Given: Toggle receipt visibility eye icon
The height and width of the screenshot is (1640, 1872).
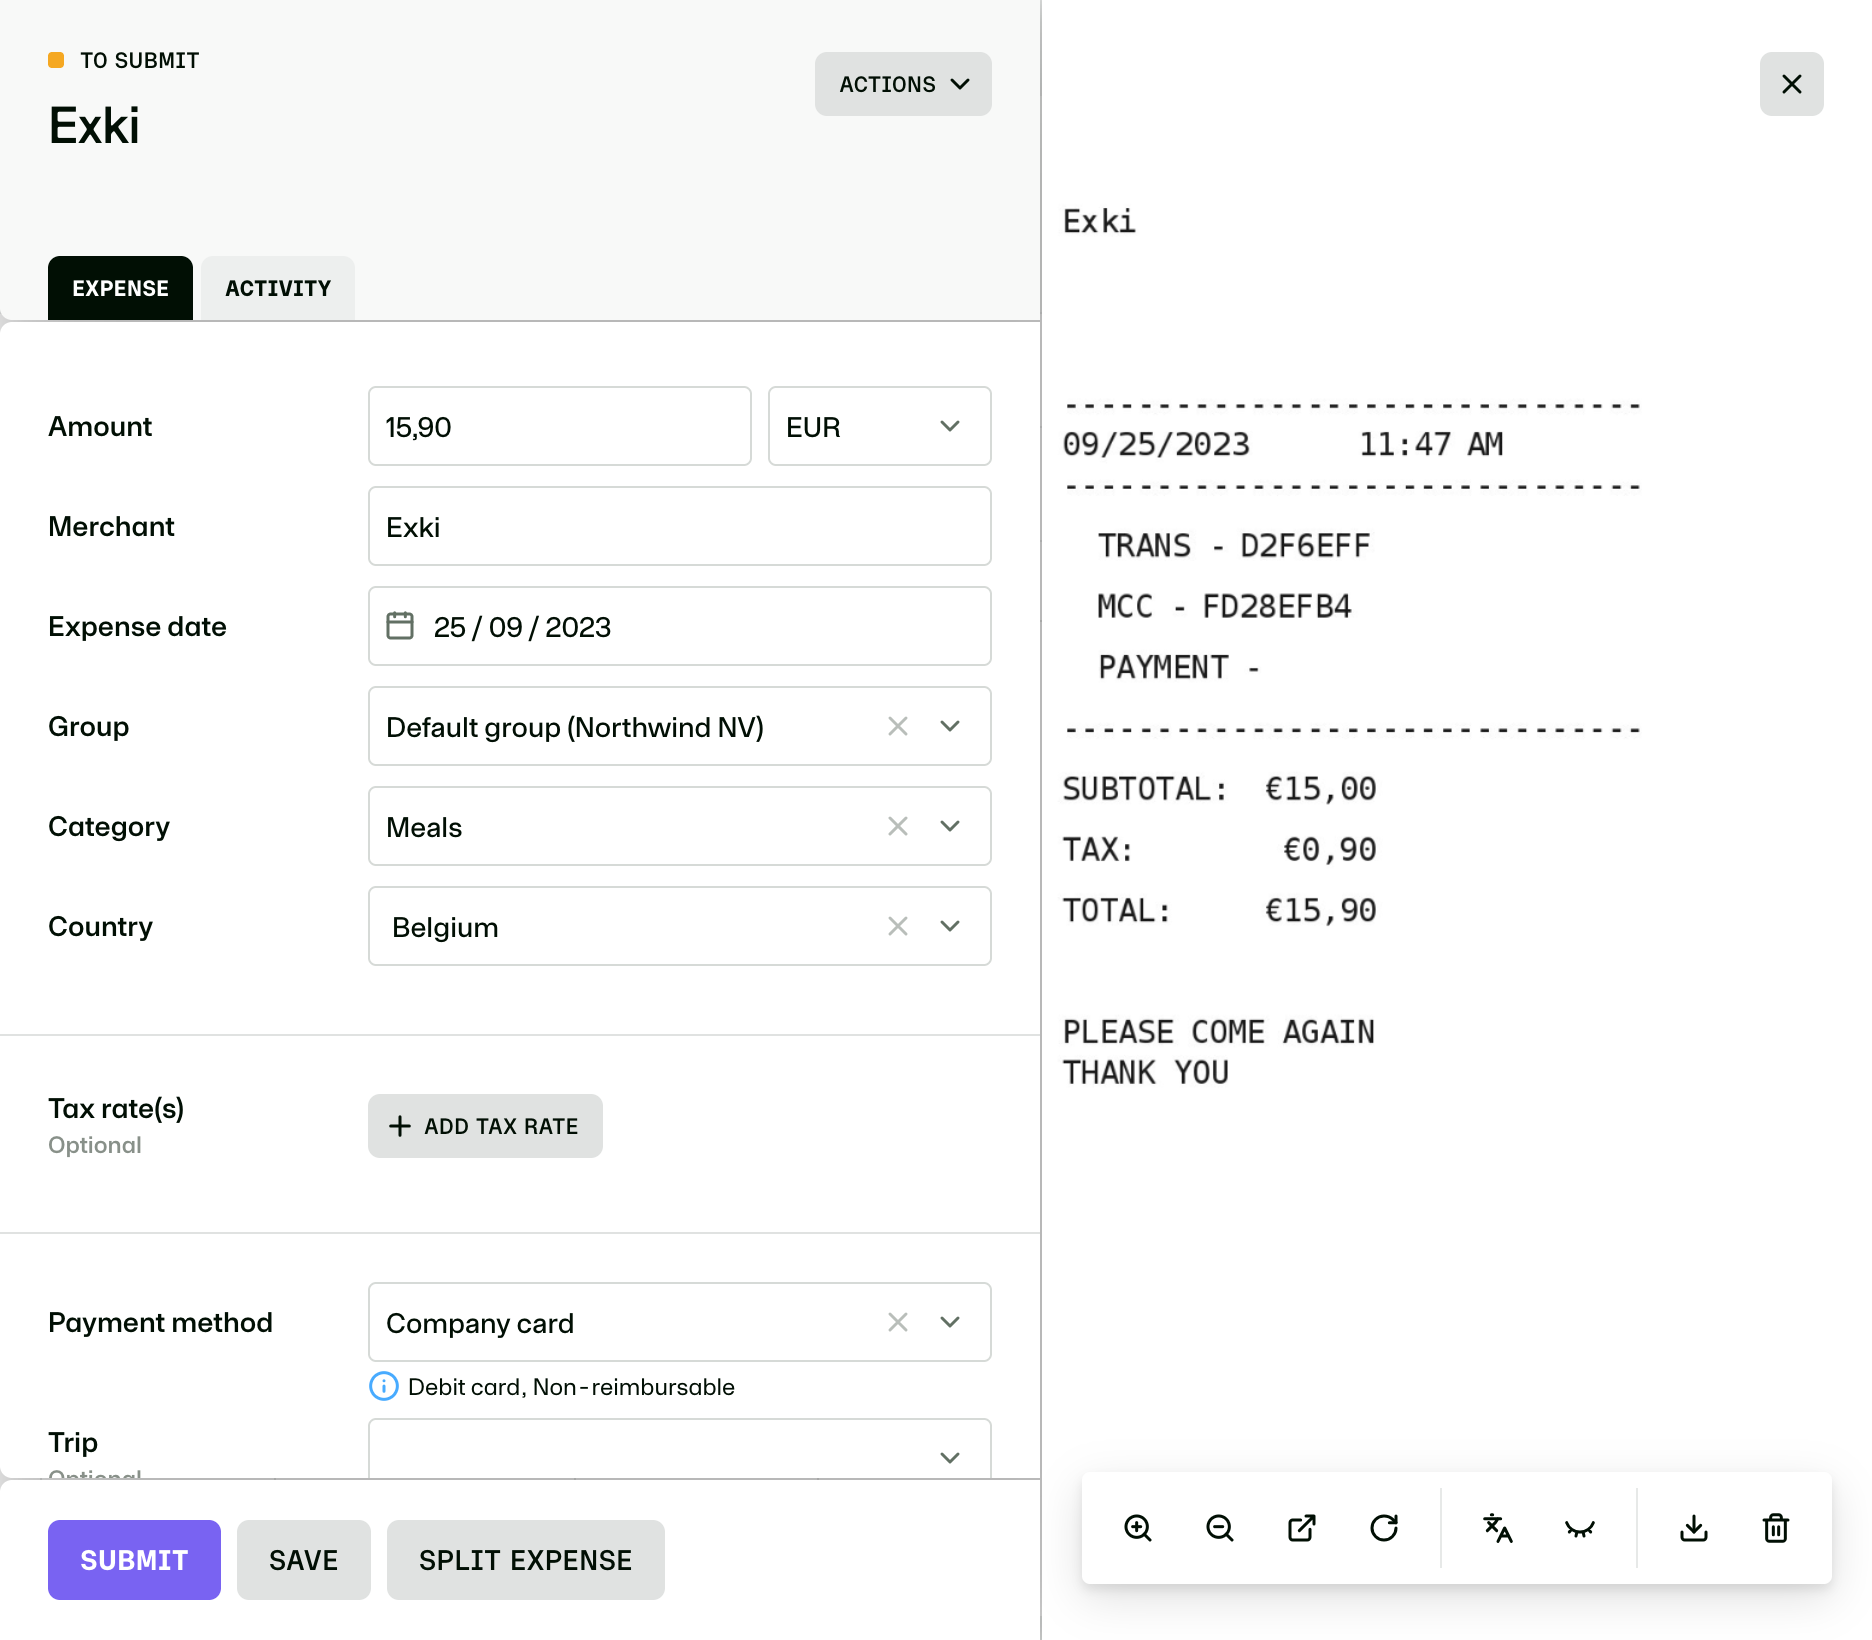Looking at the screenshot, I should (1579, 1528).
